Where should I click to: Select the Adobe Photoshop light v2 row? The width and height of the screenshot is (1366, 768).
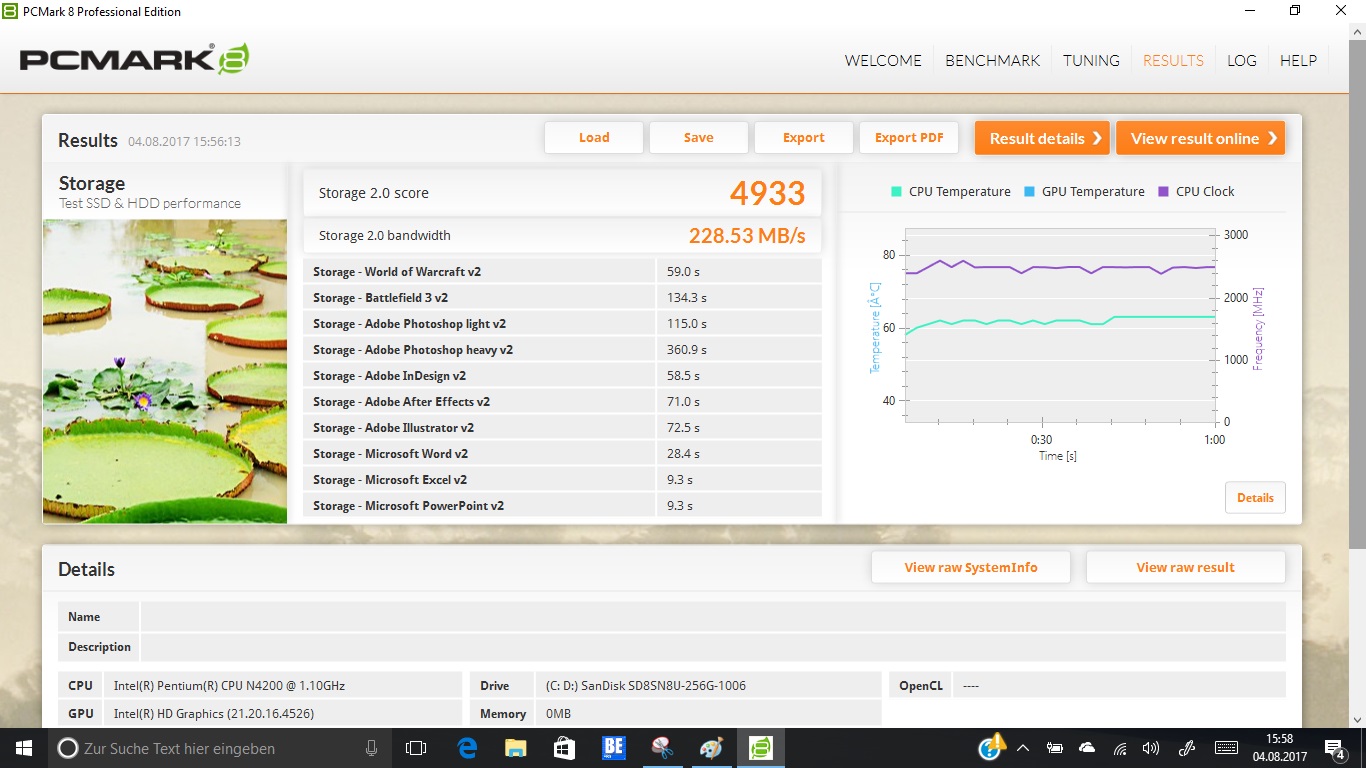click(562, 323)
